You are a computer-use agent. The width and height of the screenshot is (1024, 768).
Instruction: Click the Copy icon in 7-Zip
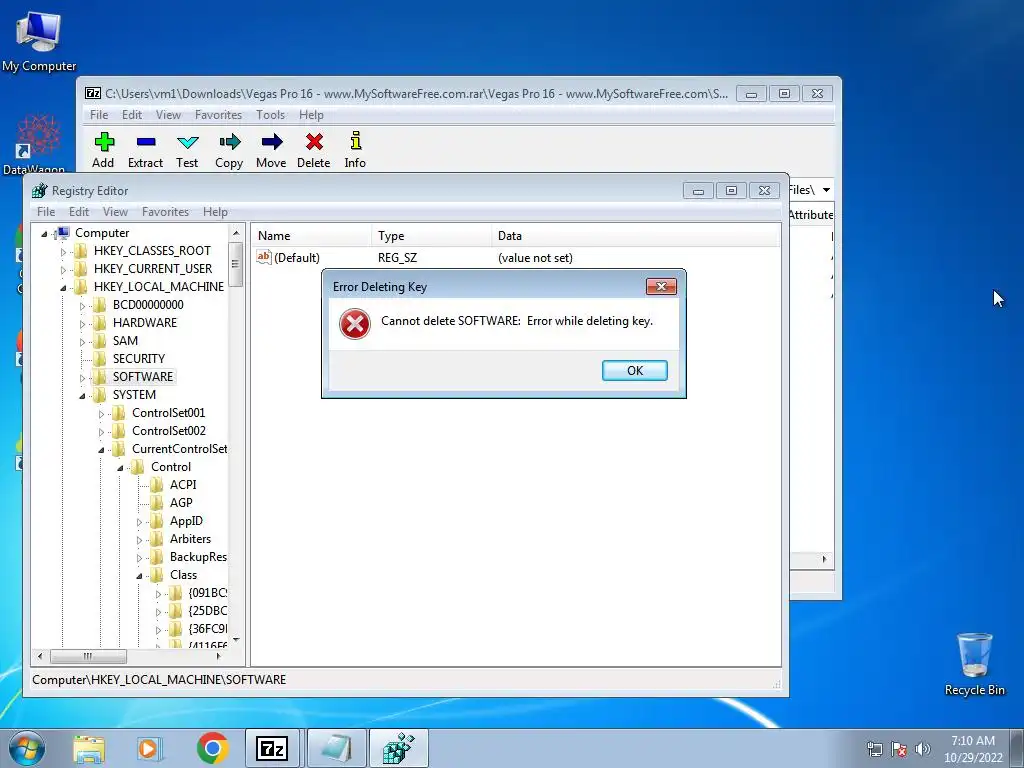tap(229, 142)
